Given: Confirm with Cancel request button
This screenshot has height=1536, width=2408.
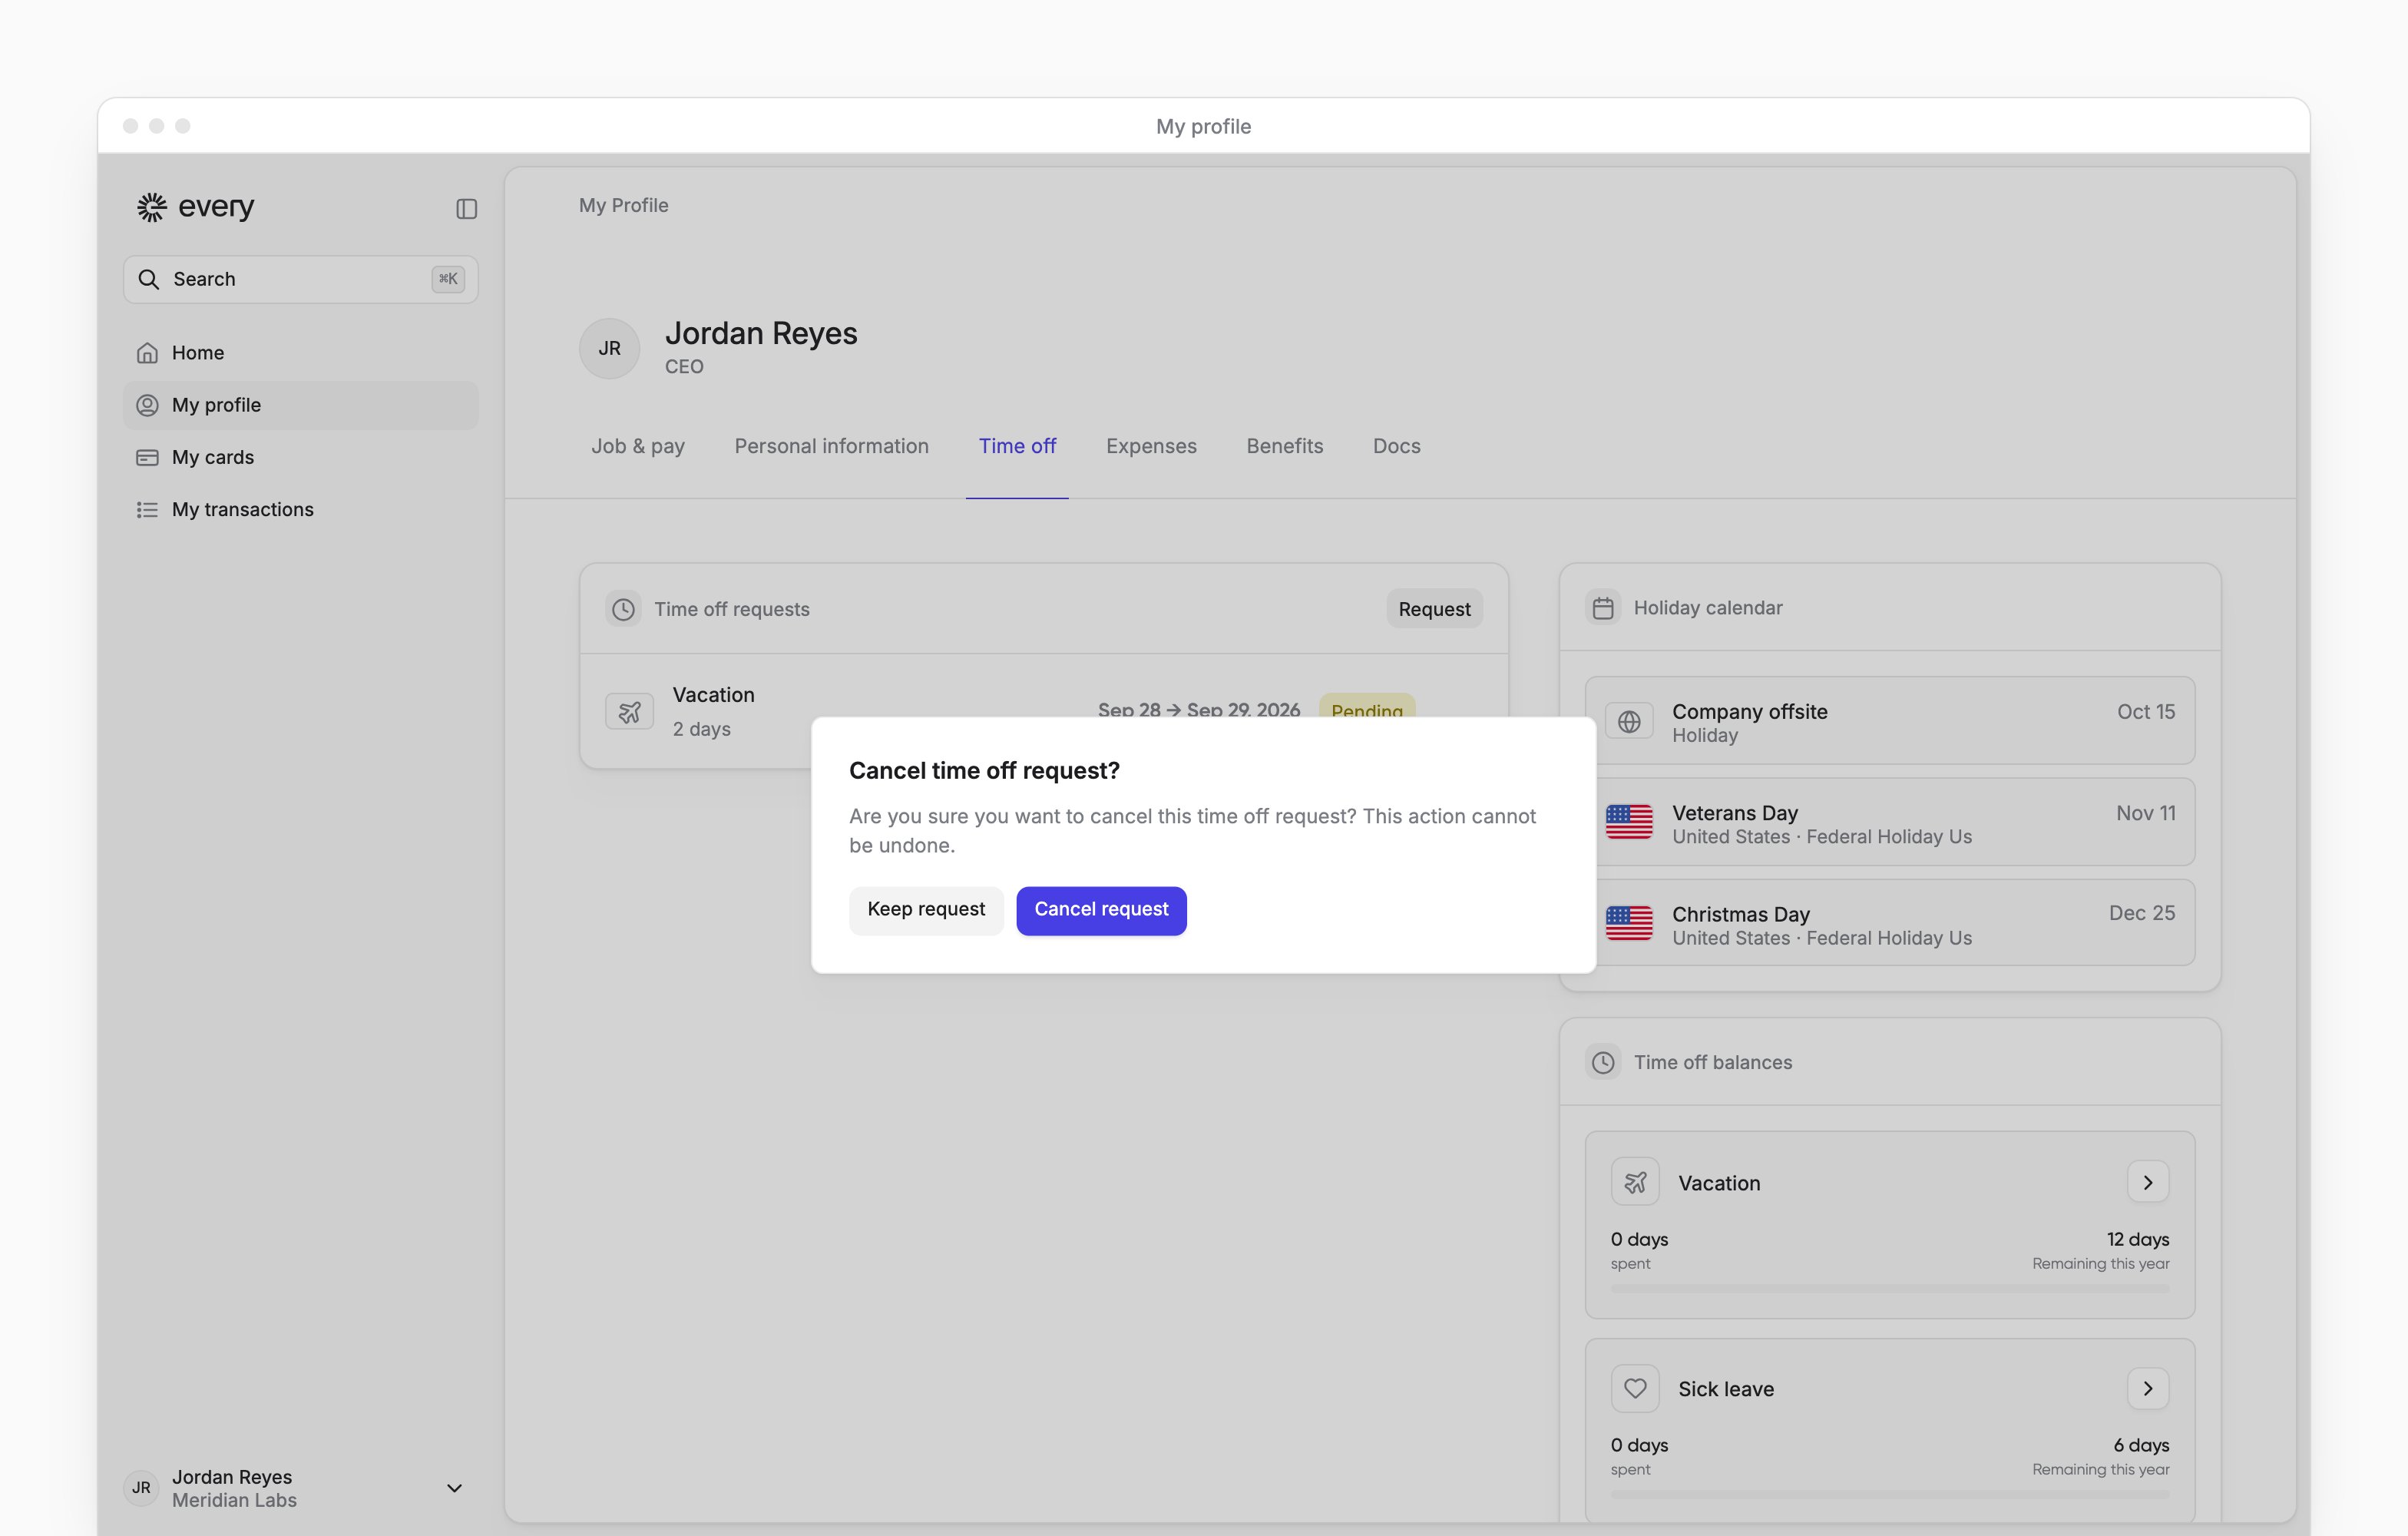Looking at the screenshot, I should point(1101,910).
